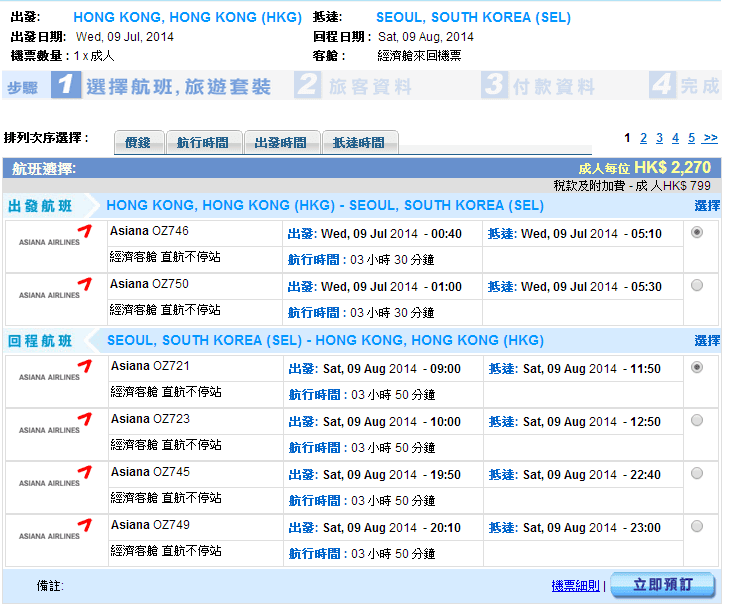This screenshot has width=729, height=615.
Task: Click Asiana Airlines logo for flight OZ723
Action: coord(56,428)
